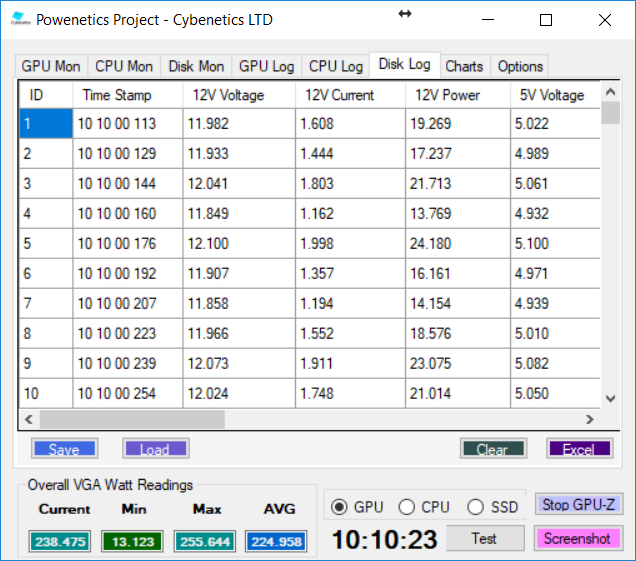The height and width of the screenshot is (561, 636).
Task: Switch to the GPU Mon tab
Action: [x=51, y=66]
